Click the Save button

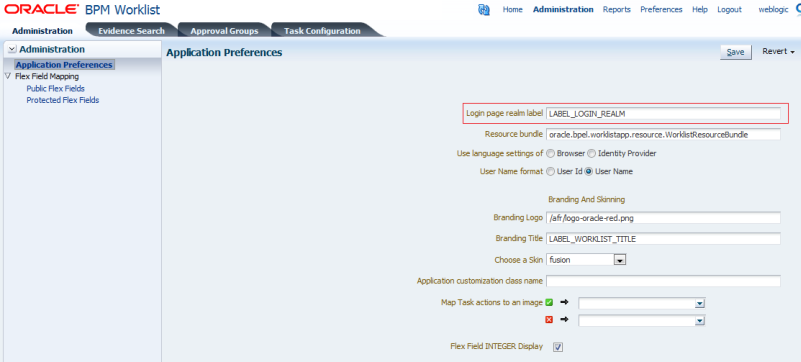(736, 52)
